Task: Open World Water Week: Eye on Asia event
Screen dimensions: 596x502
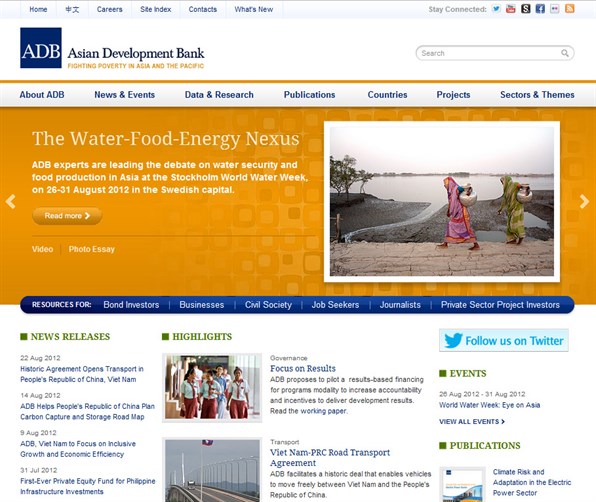Action: [x=490, y=405]
